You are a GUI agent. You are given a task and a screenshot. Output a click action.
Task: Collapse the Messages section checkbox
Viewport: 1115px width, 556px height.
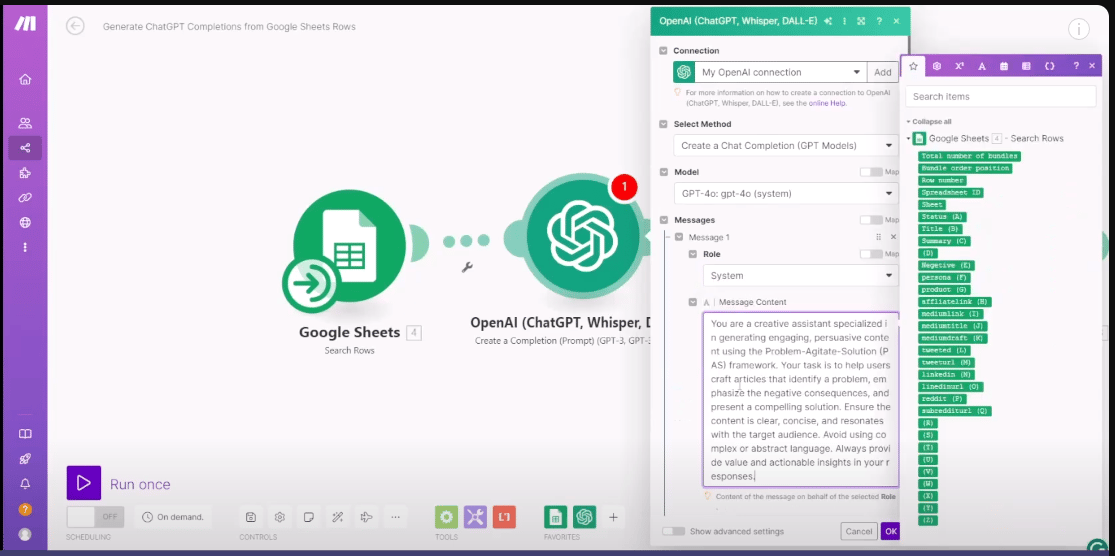663,220
